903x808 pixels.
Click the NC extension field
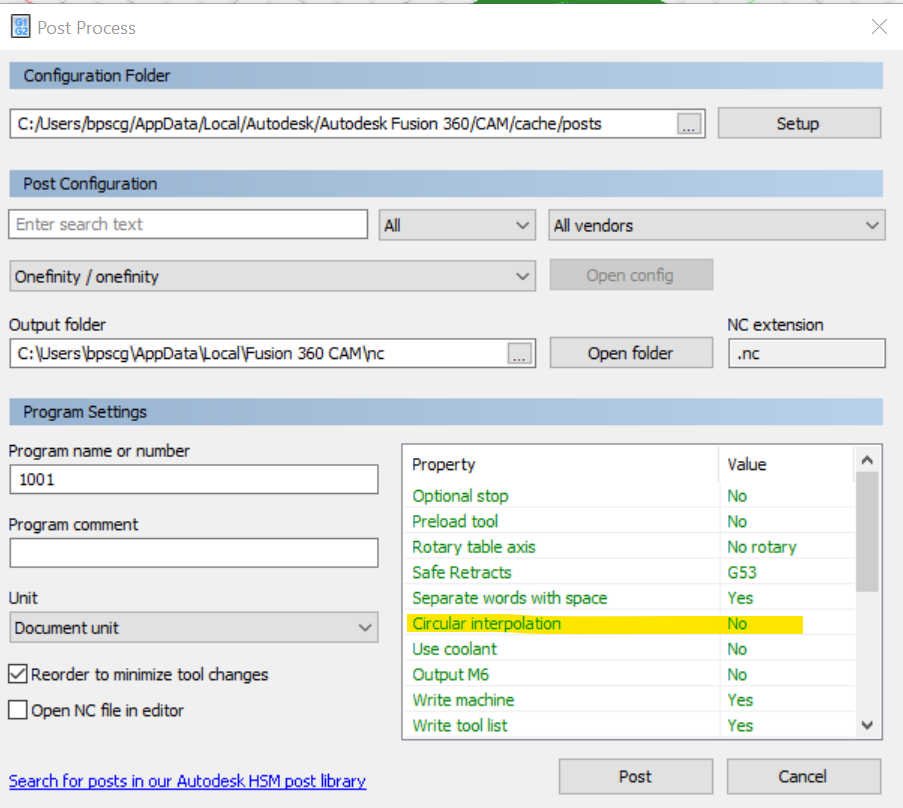[806, 353]
